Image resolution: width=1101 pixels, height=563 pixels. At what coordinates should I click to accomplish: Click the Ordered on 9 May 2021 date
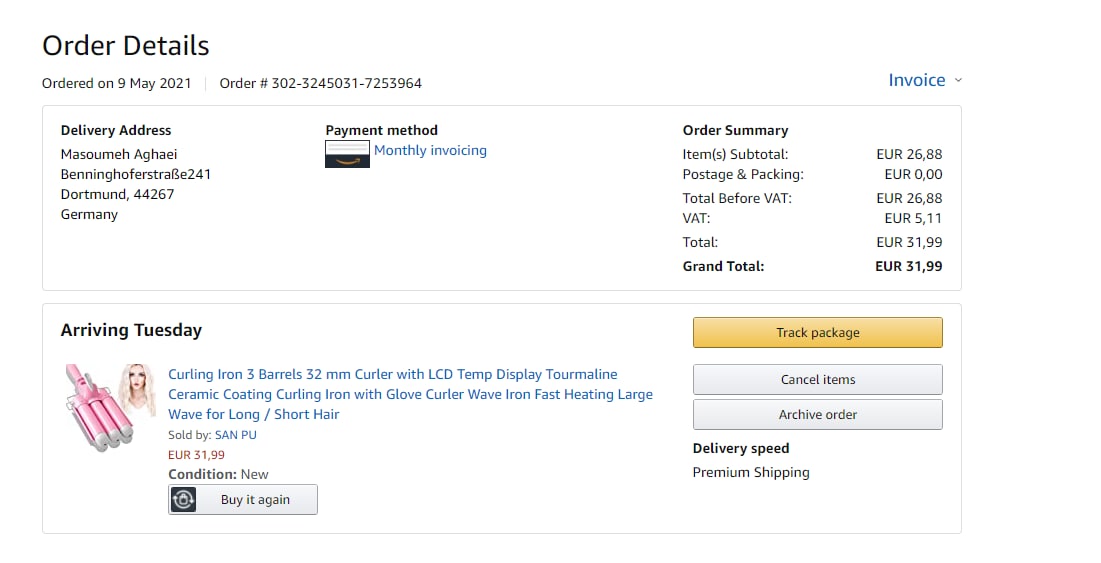pos(116,83)
